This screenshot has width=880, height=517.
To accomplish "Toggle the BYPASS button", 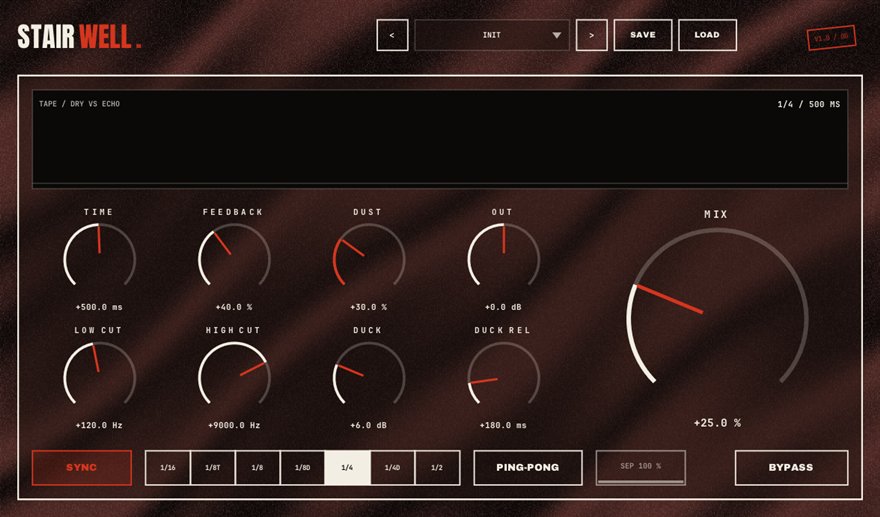I will coord(791,468).
